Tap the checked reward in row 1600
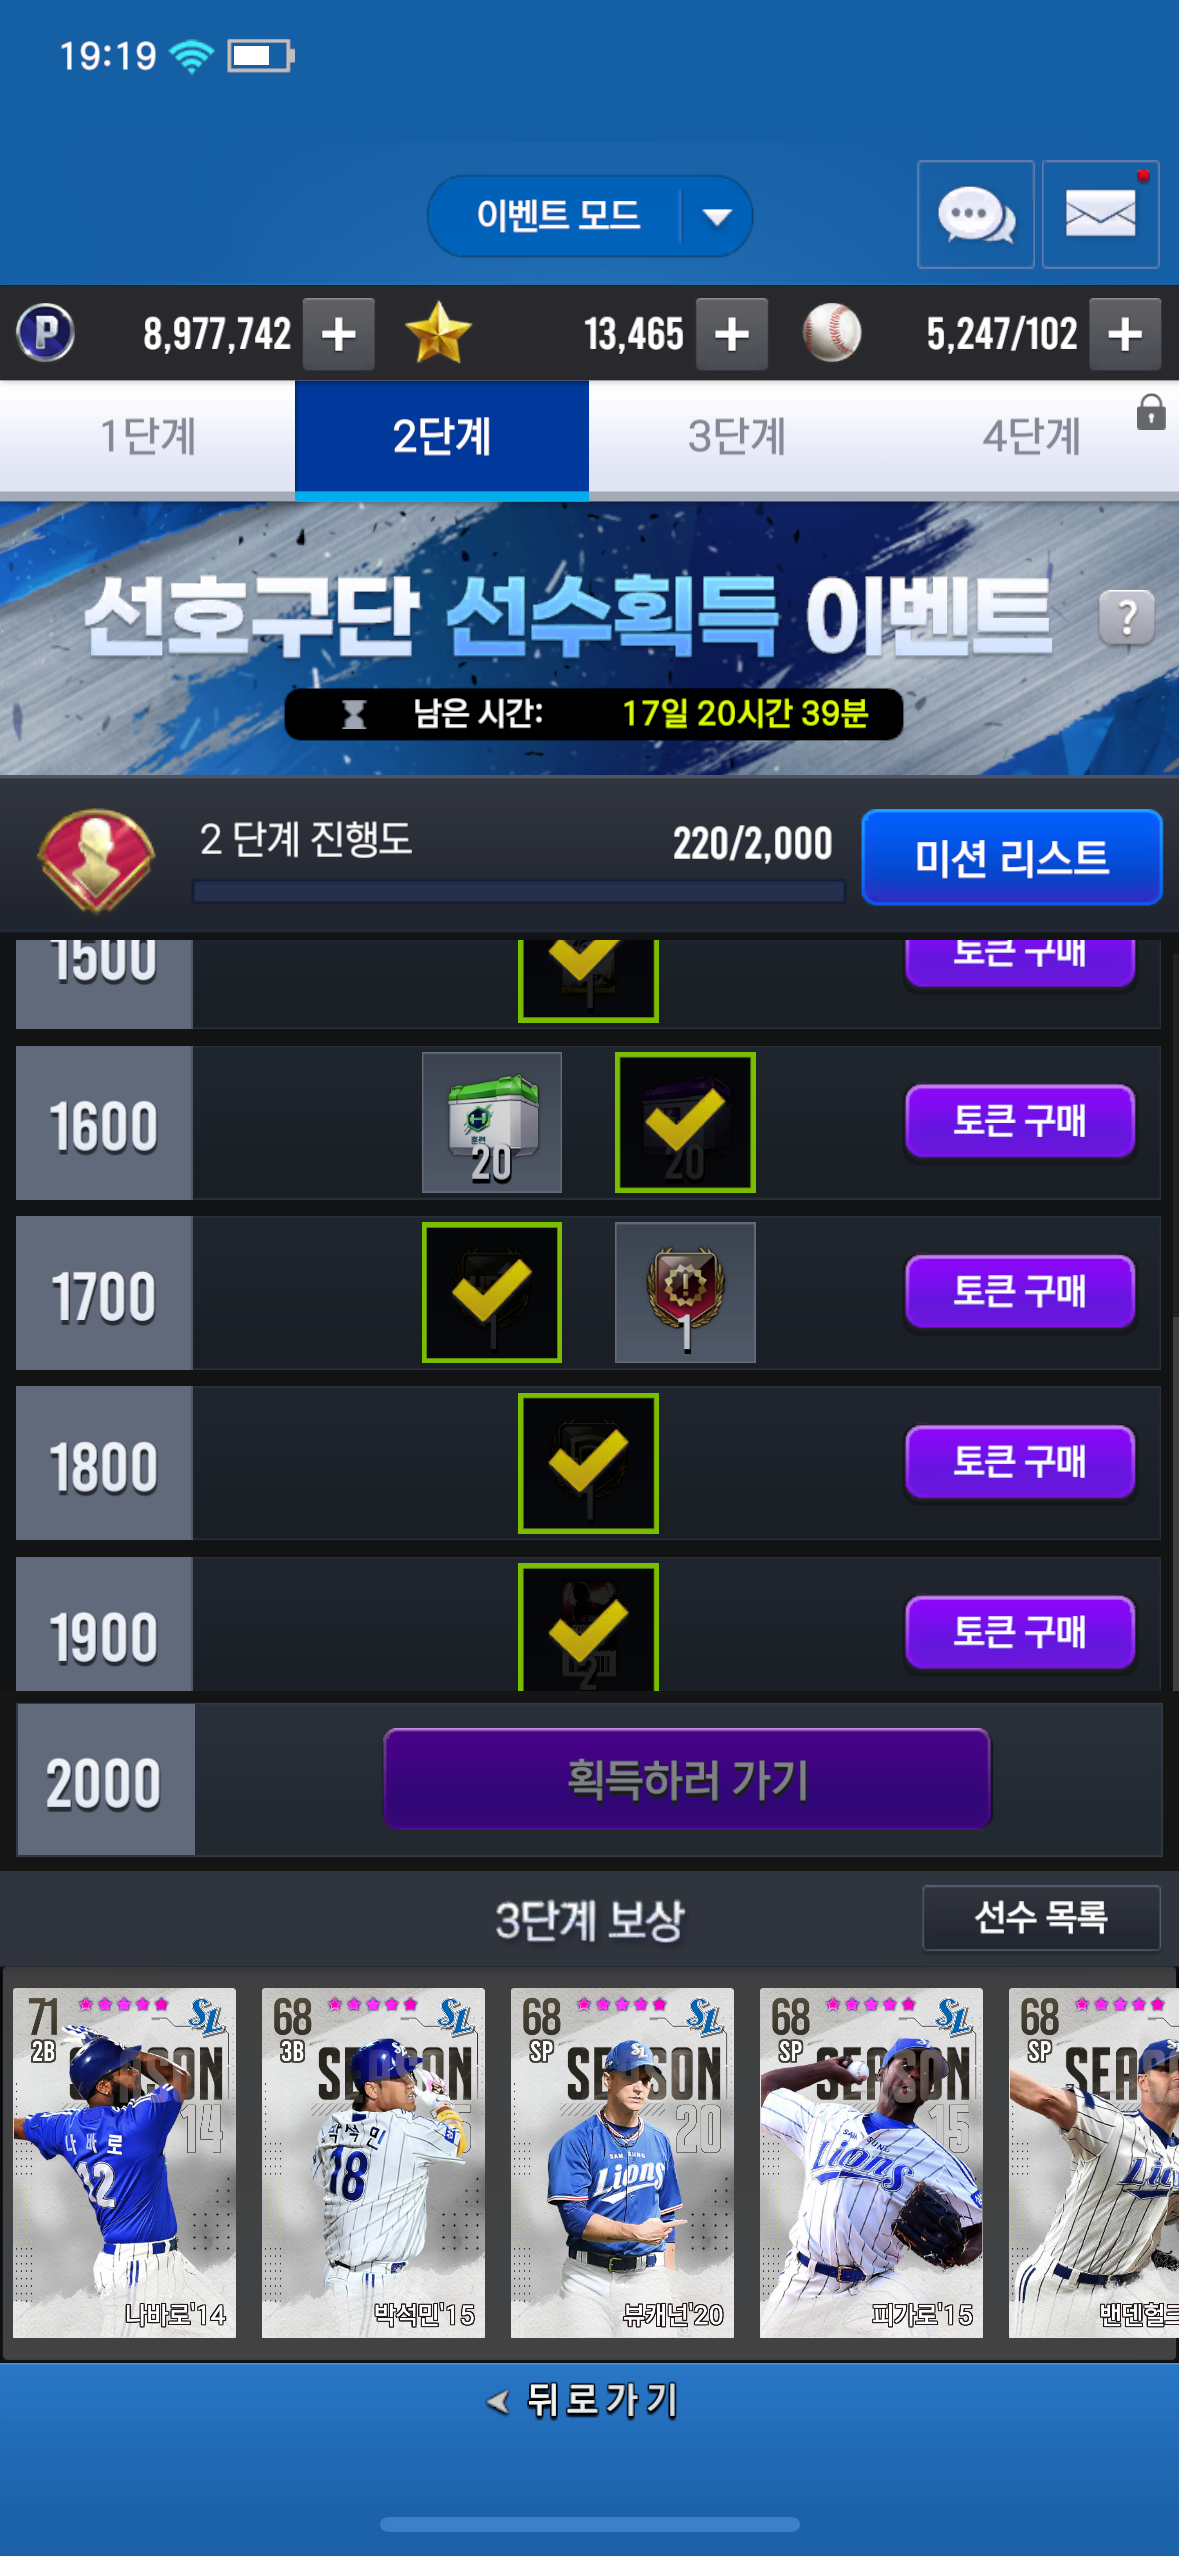 tap(685, 1122)
